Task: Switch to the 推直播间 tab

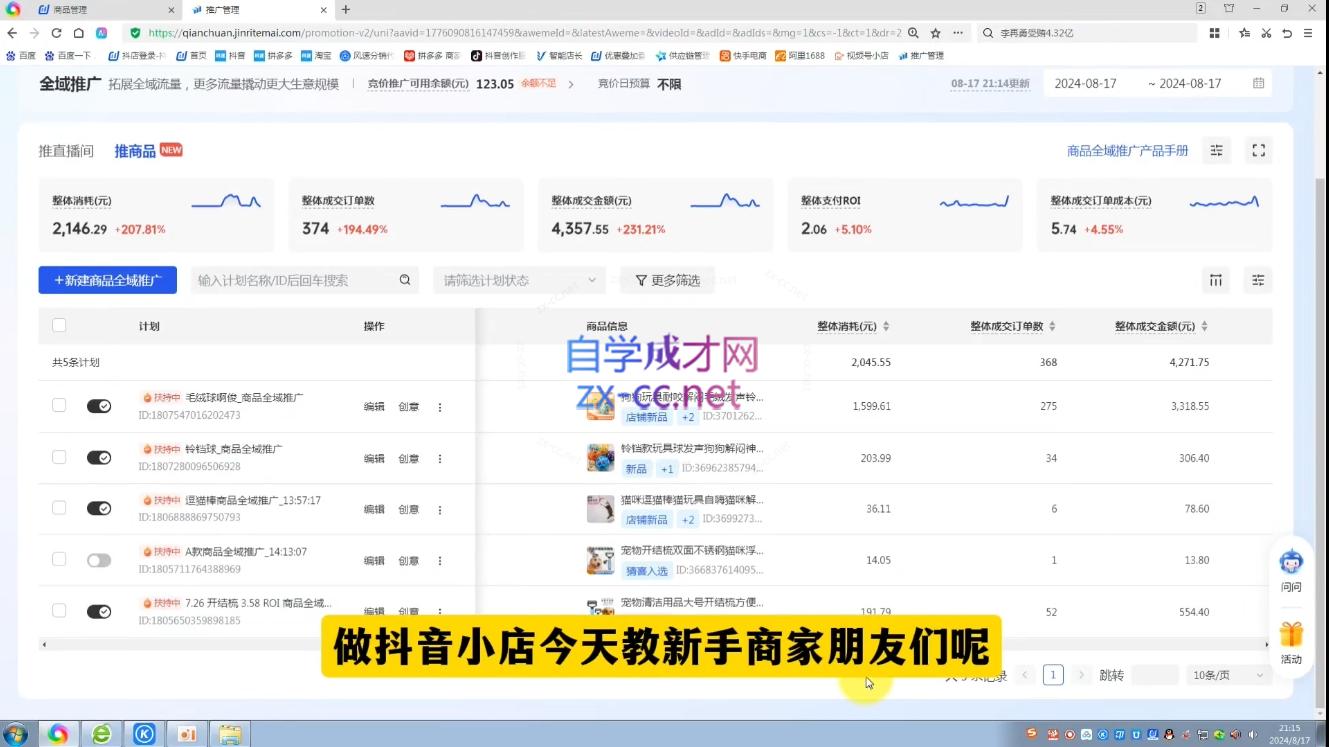Action: click(64, 150)
